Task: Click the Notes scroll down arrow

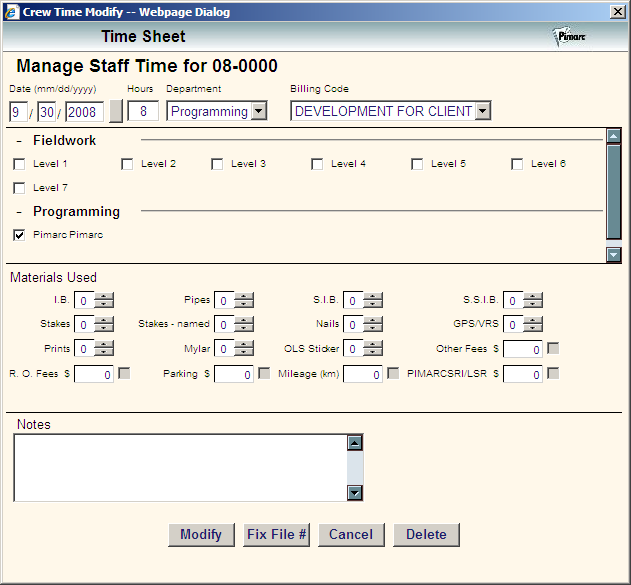Action: 355,493
